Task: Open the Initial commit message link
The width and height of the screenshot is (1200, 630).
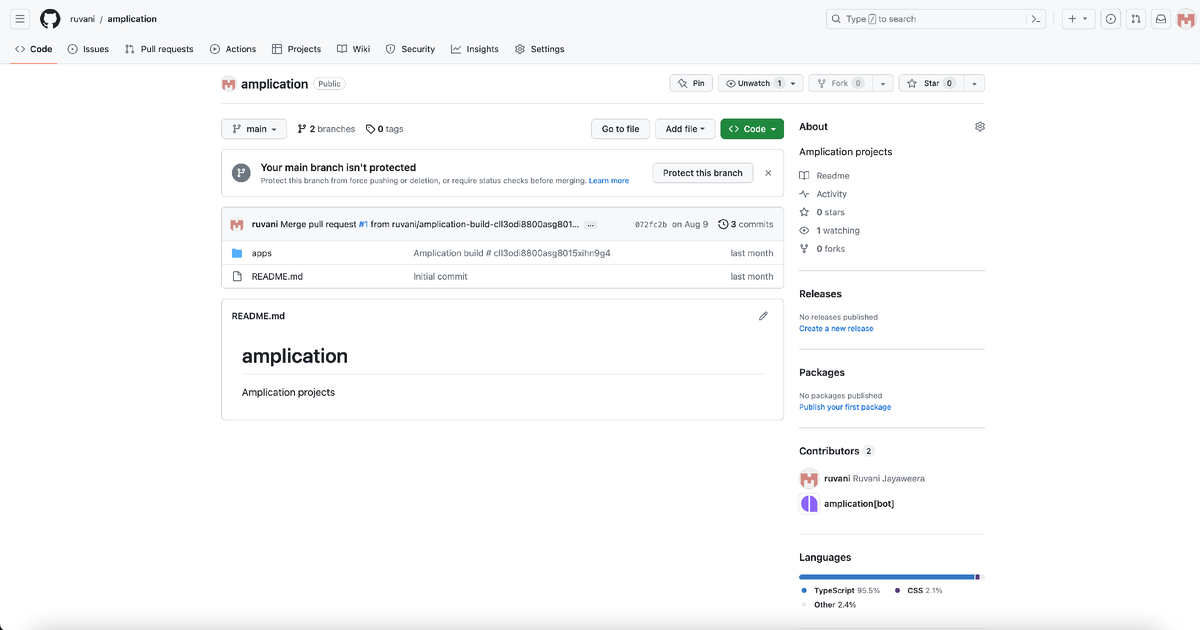Action: pos(440,276)
